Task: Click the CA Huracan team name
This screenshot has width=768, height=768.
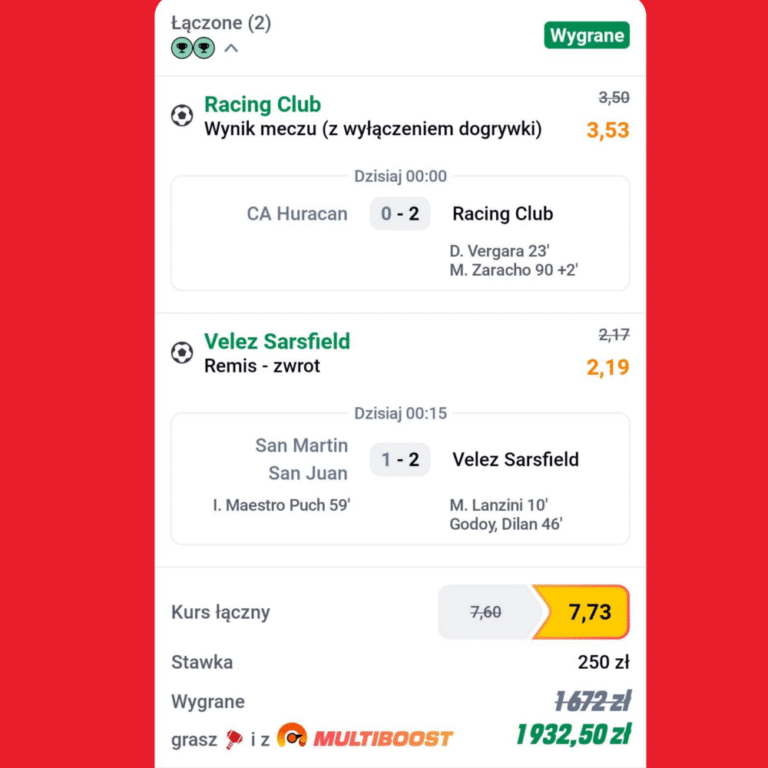Action: [x=297, y=214]
